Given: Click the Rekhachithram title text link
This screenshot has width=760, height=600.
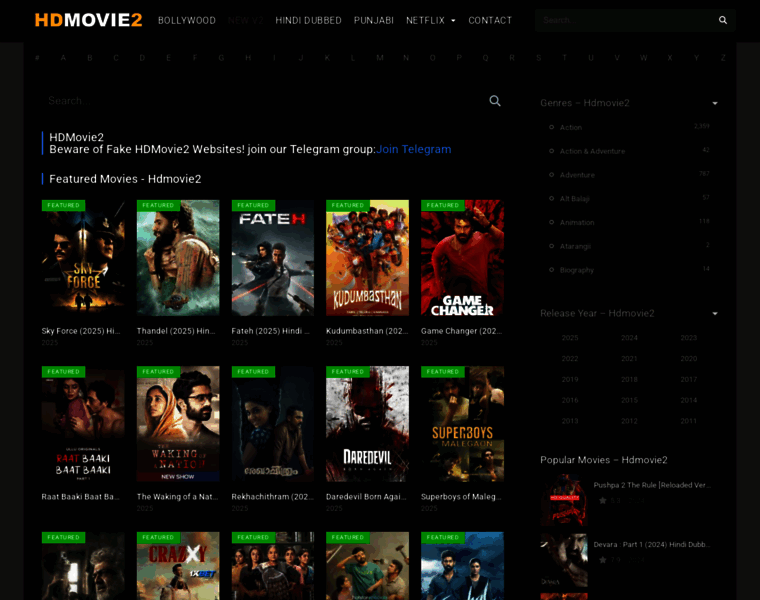Looking at the screenshot, I should (272, 497).
